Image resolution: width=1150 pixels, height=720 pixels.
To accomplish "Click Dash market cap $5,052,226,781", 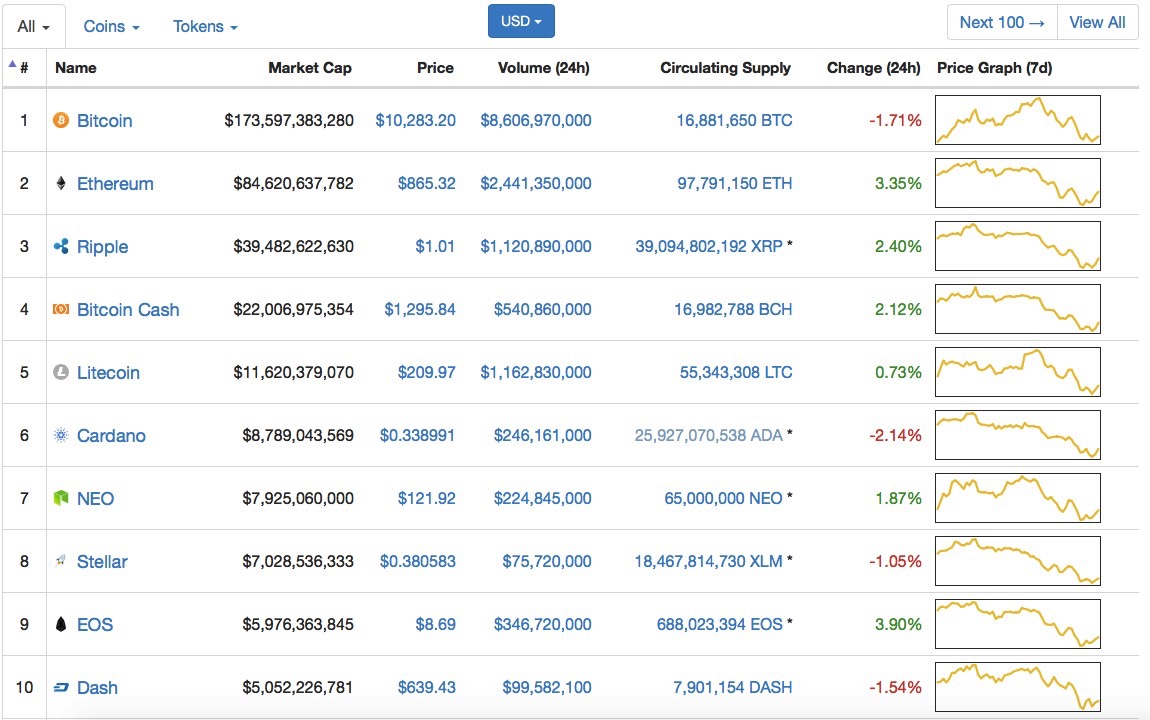I will tap(298, 688).
